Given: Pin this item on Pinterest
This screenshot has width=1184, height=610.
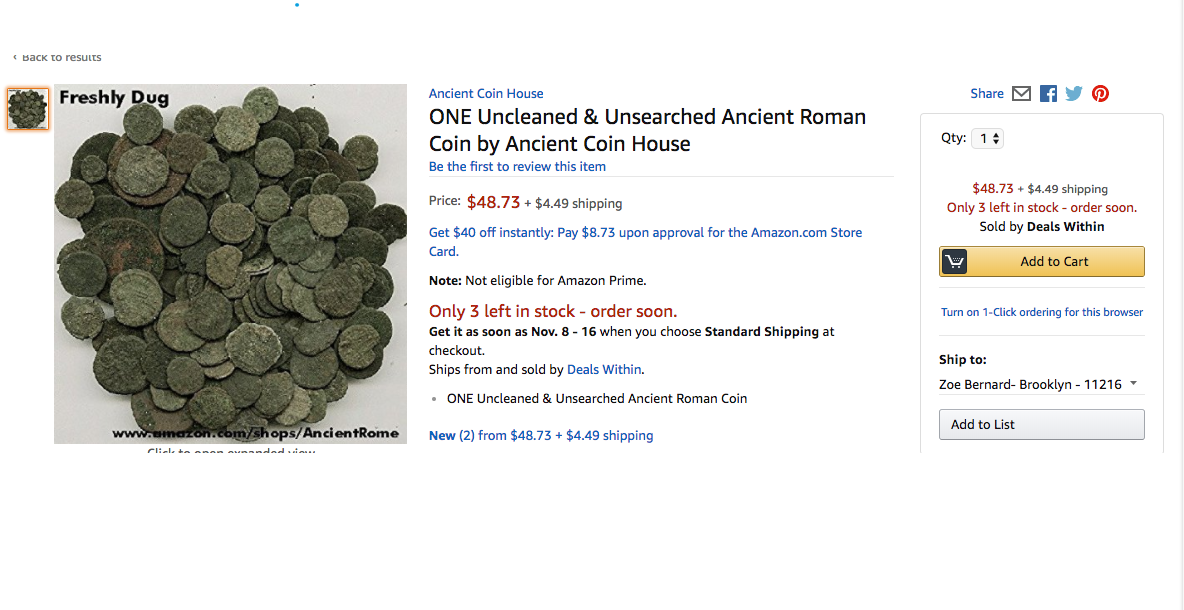Looking at the screenshot, I should point(1100,93).
